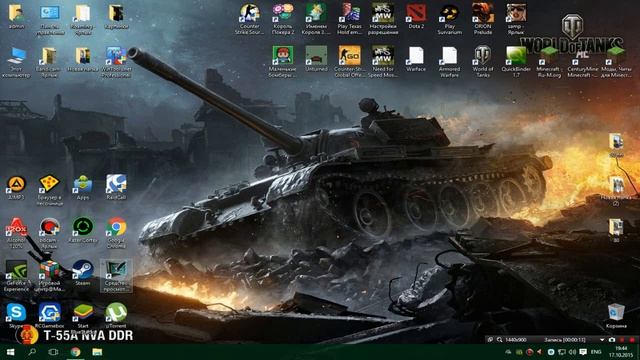Open the Counter-Strike Source shortcut
The image size is (640, 360).
[x=249, y=19]
